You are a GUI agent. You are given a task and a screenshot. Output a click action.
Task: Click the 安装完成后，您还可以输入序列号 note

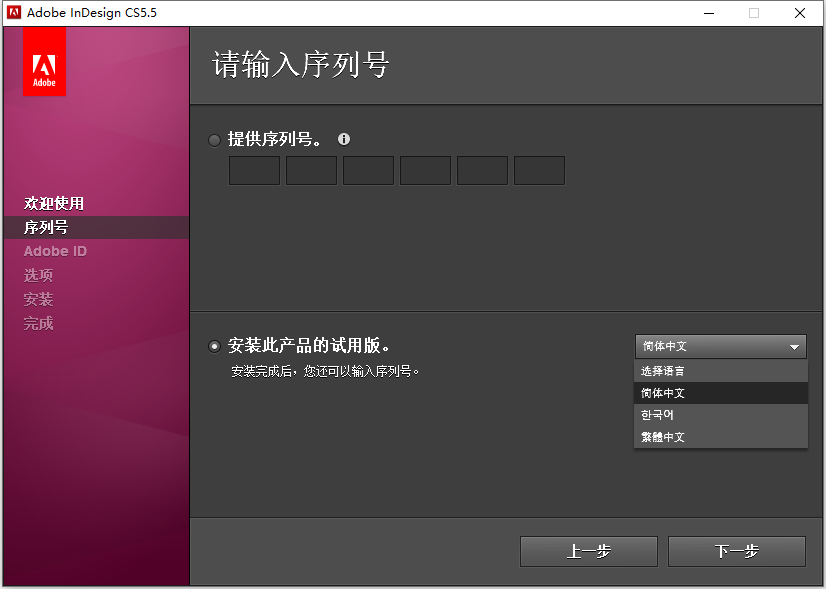[x=326, y=371]
